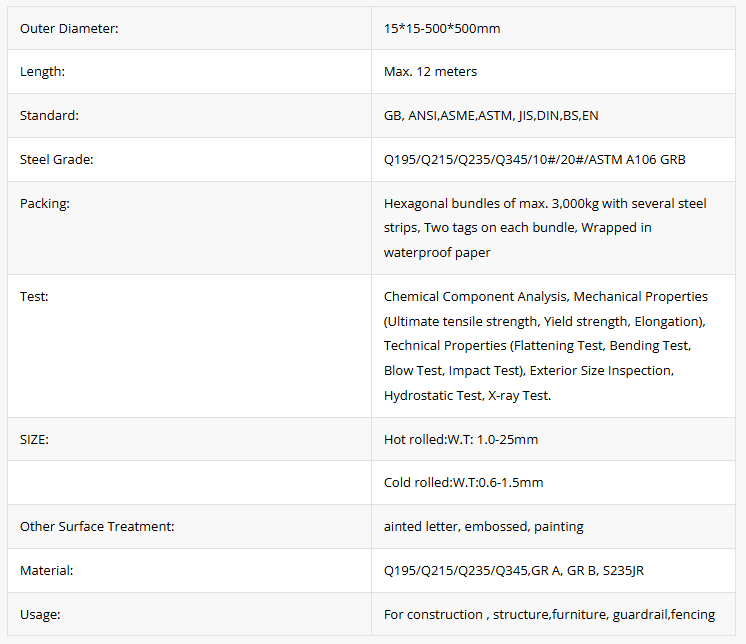The image size is (746, 644).
Task: Select the 'Max. 12 meters' value
Action: (430, 71)
